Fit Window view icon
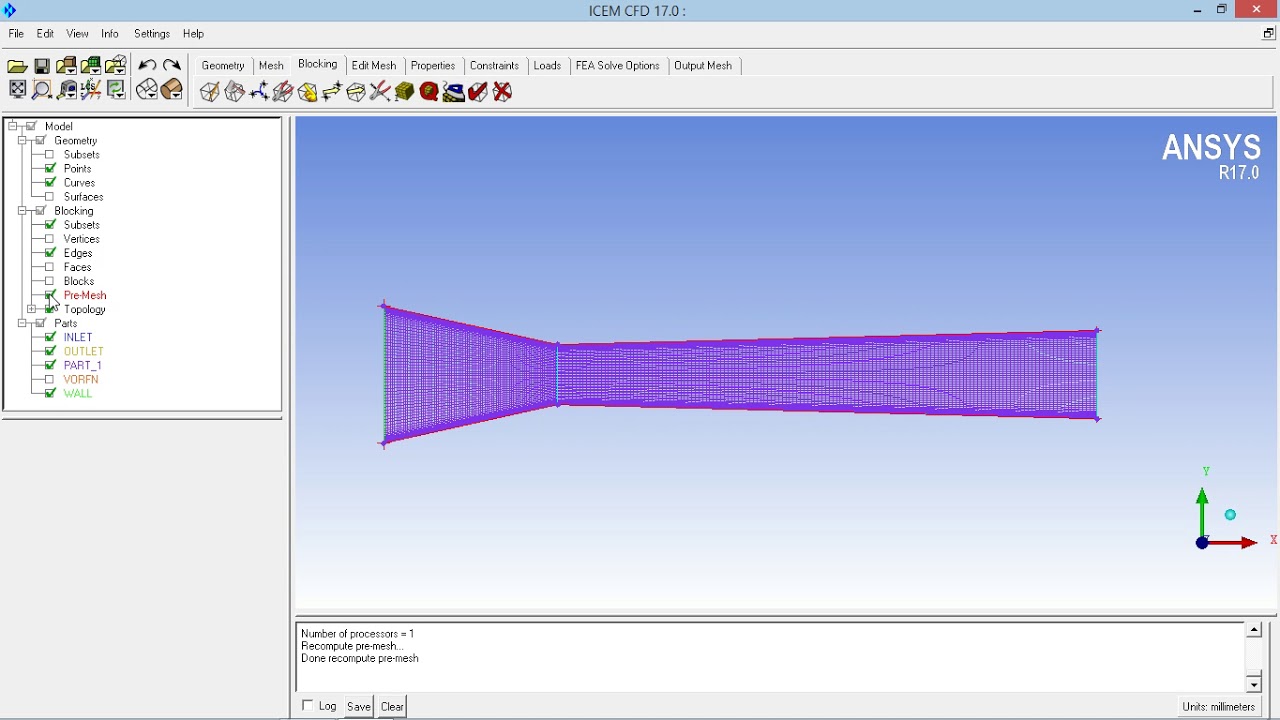The width and height of the screenshot is (1280, 720). (x=17, y=90)
